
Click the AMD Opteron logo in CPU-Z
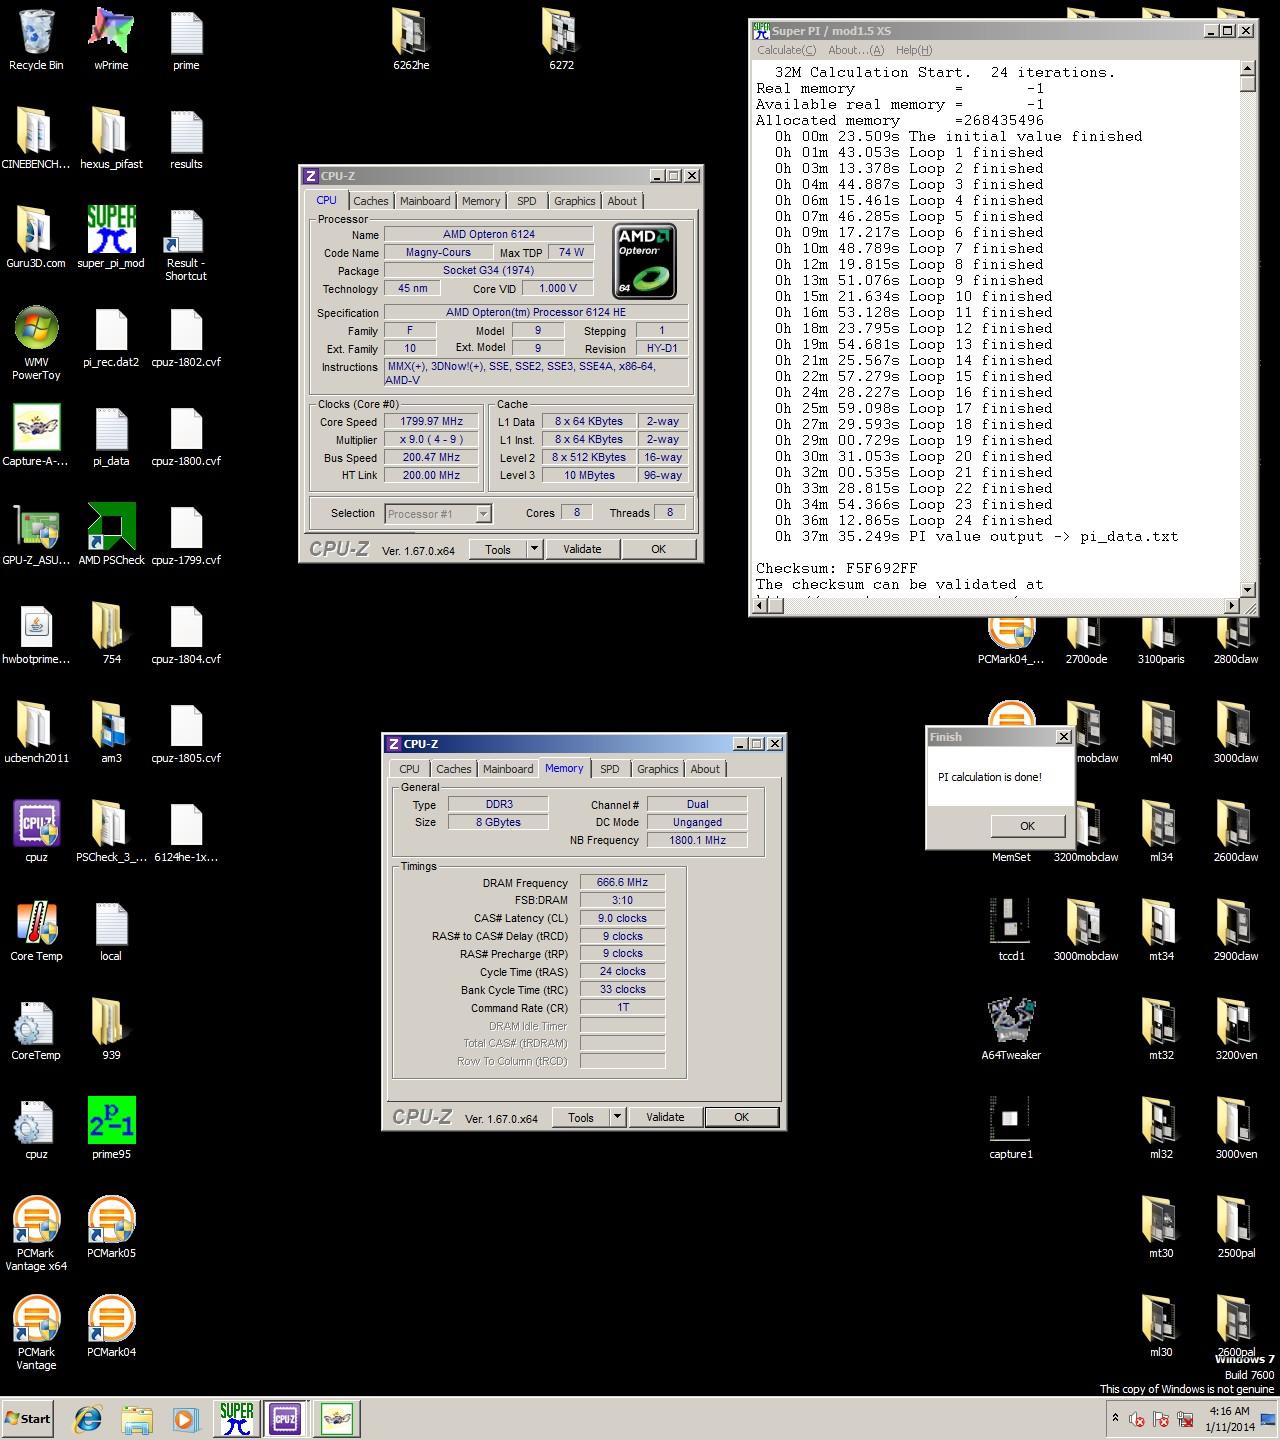pos(646,261)
